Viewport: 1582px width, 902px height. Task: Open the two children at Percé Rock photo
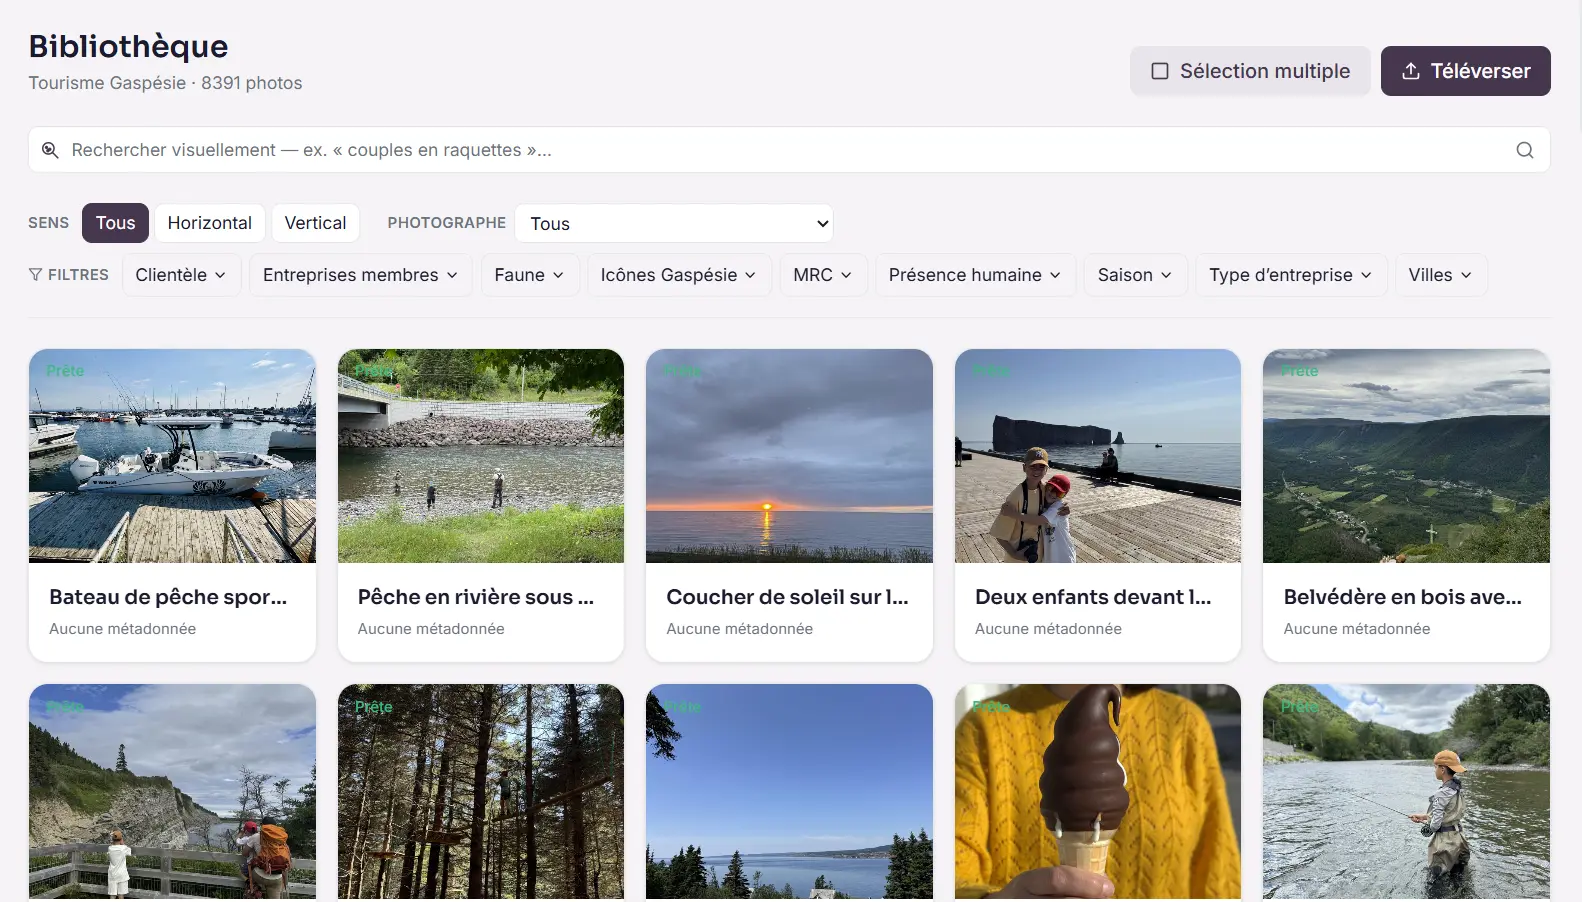point(1098,456)
